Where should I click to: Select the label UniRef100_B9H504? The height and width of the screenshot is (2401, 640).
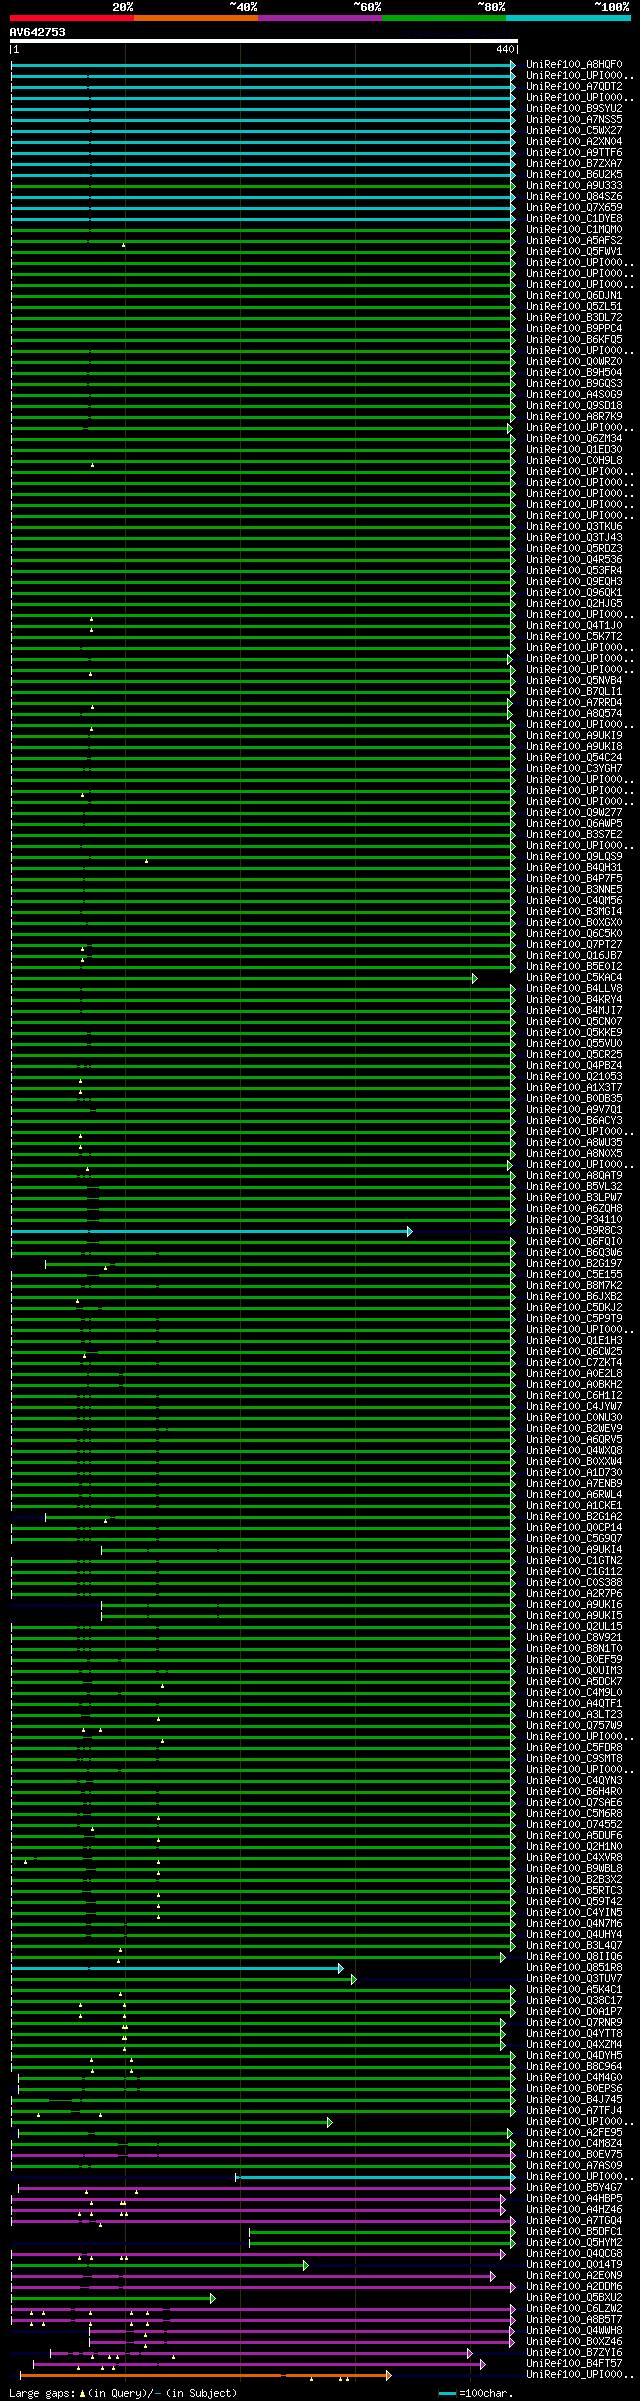574,372
